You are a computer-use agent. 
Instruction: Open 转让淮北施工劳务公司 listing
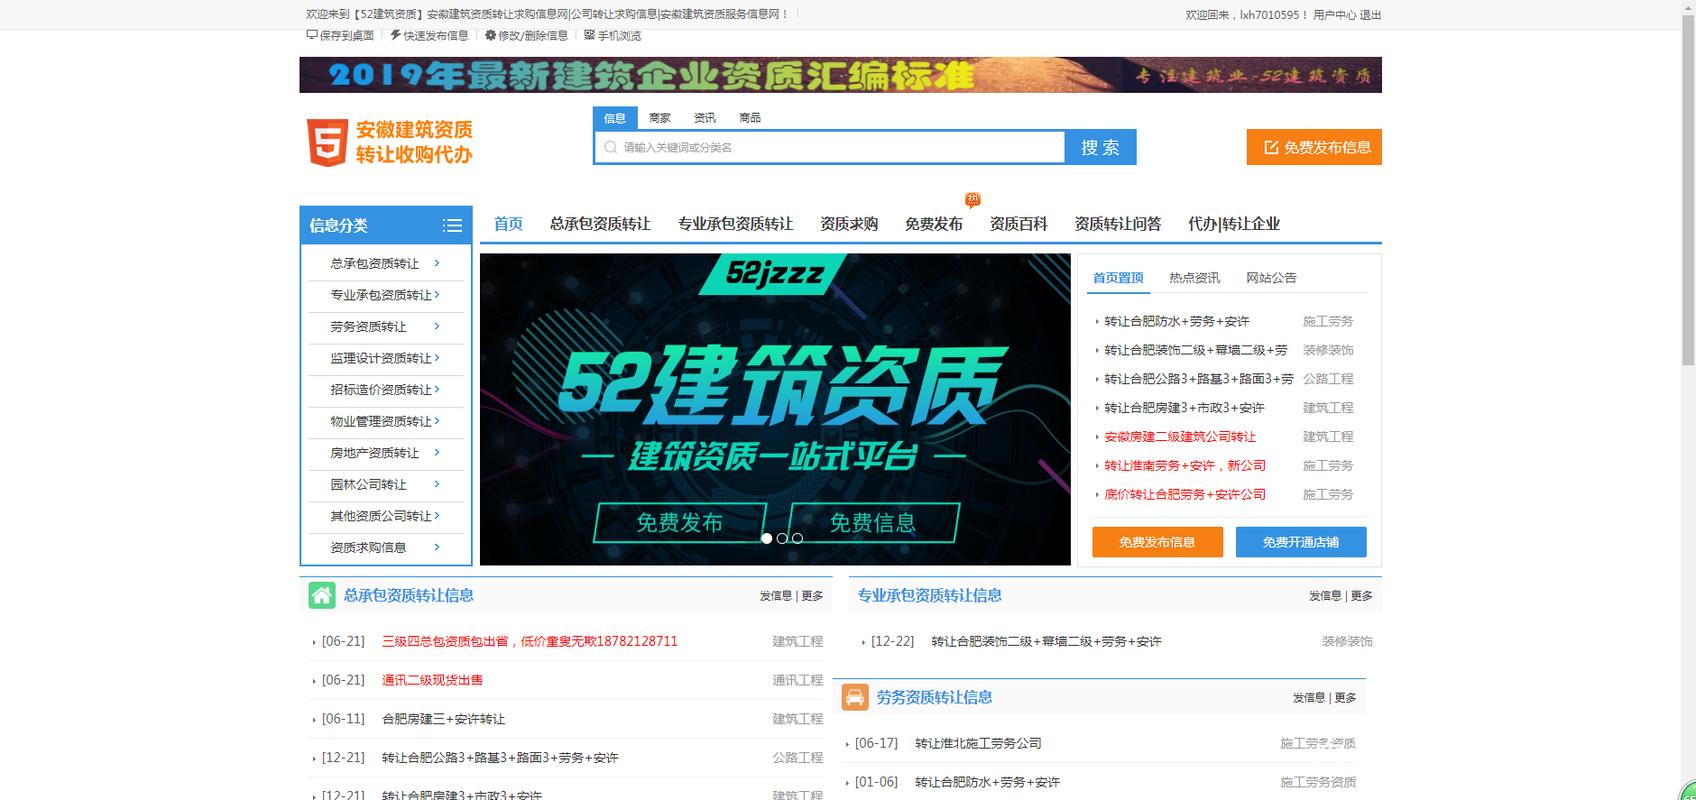coord(978,743)
